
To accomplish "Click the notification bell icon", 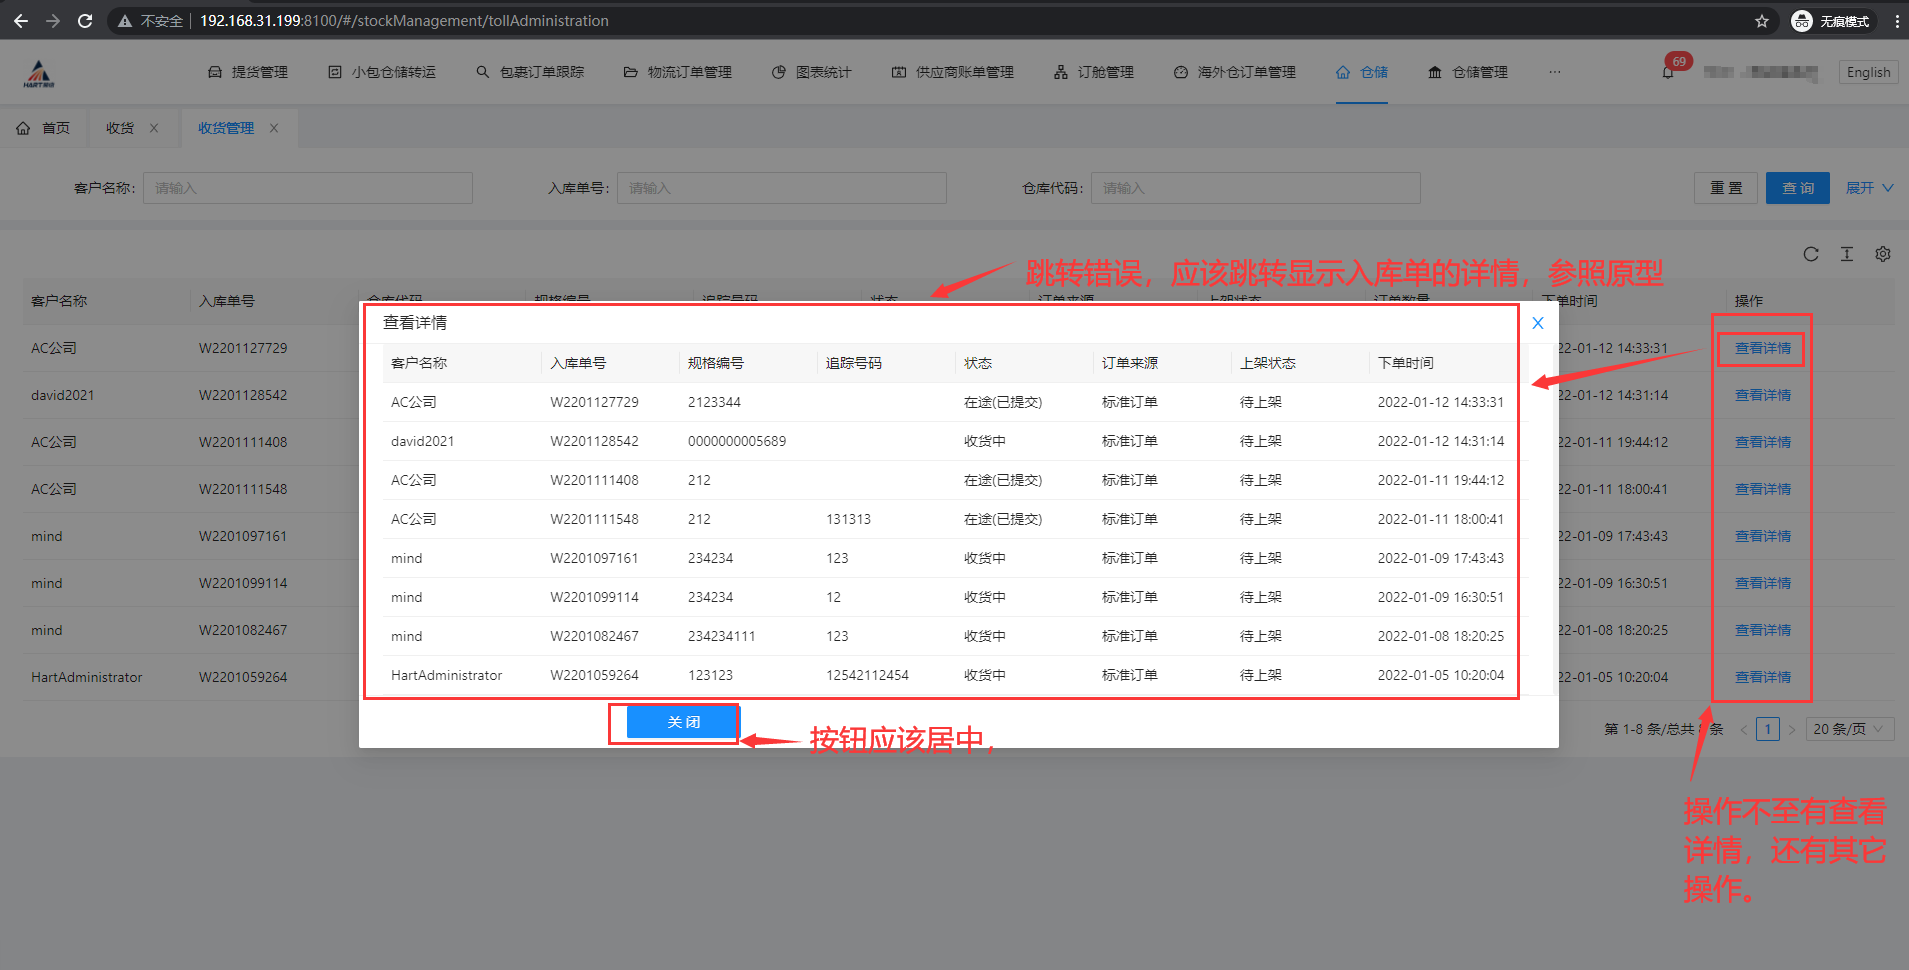I will (1667, 73).
